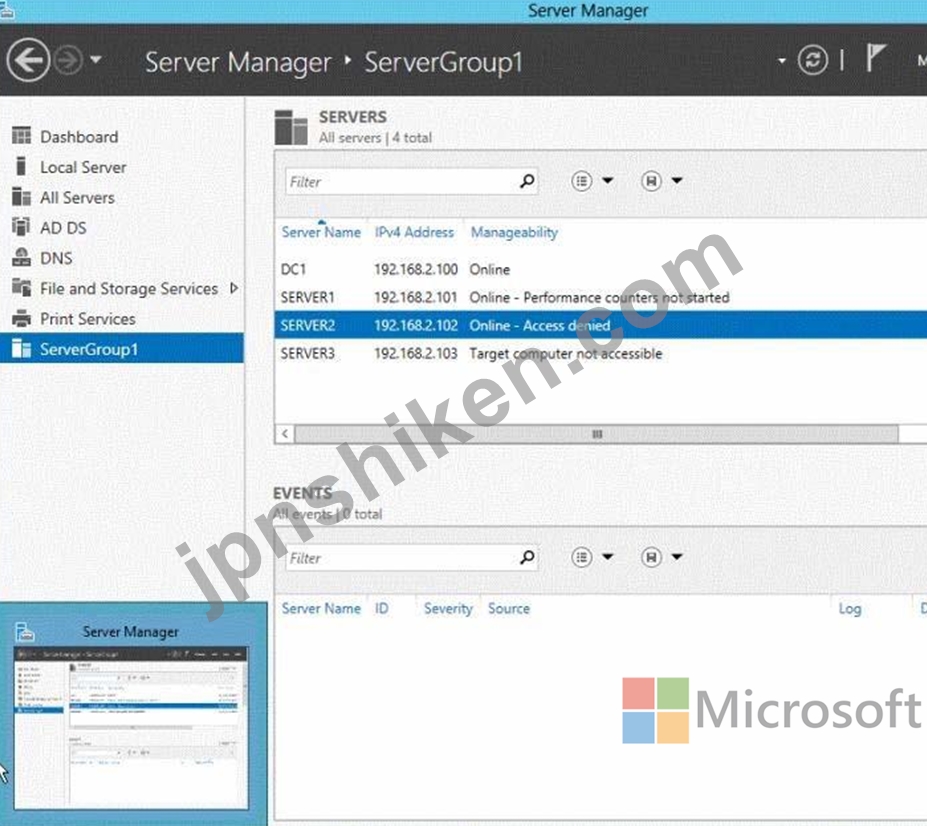Click the File and Storage Services icon
This screenshot has height=826, width=927.
point(21,287)
